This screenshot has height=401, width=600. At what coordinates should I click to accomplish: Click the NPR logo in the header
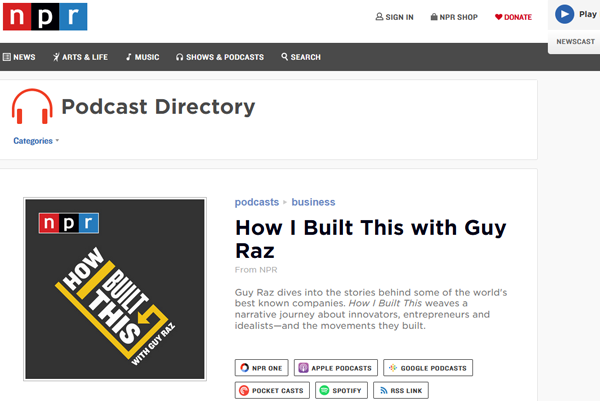45,16
